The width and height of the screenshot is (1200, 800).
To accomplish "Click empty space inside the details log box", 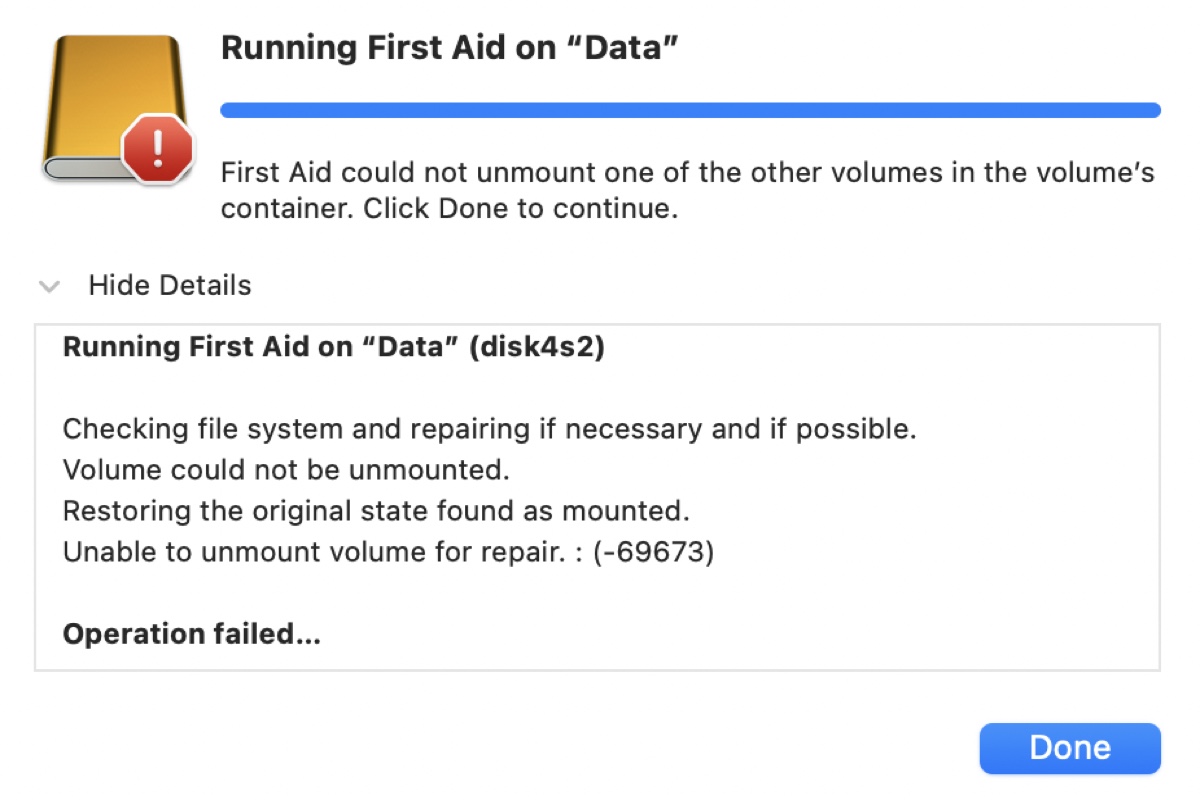I will pyautogui.click(x=900, y=620).
